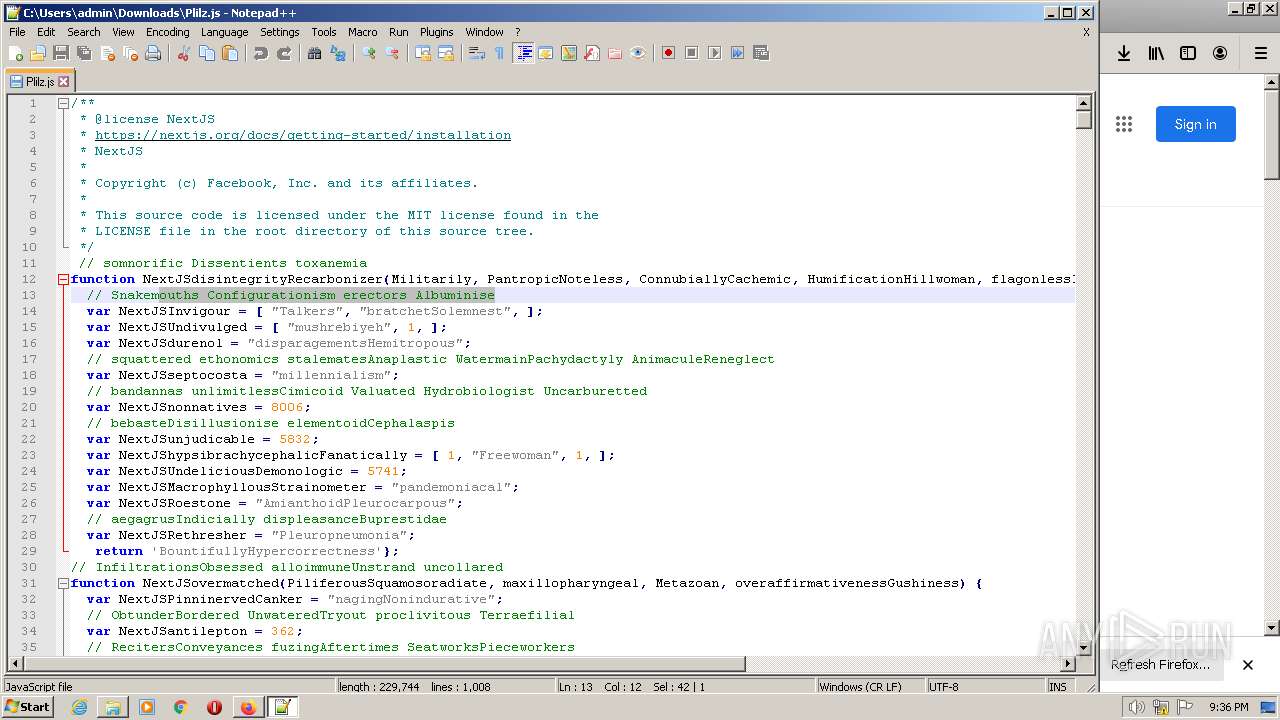Undo the last edit via toolbar
This screenshot has height=720, width=1280.
(260, 53)
